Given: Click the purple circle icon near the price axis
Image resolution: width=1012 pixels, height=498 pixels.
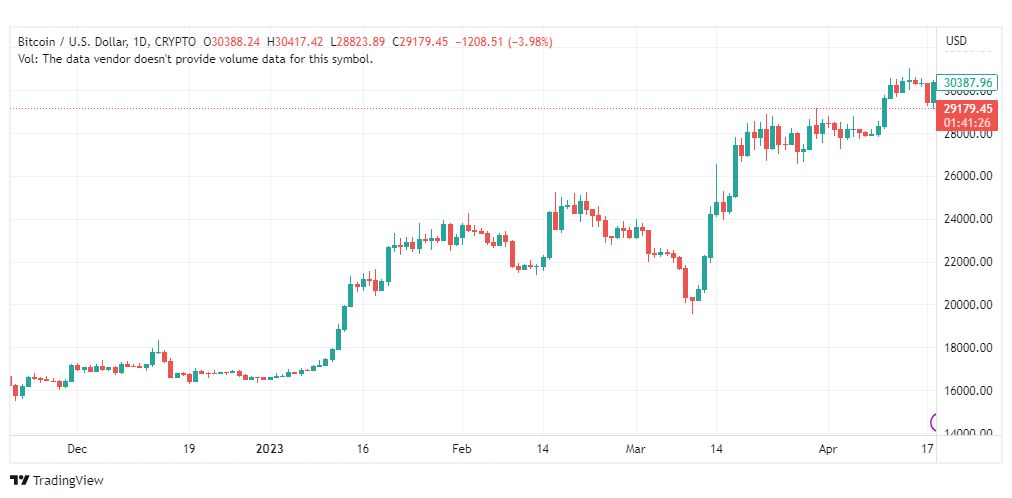Looking at the screenshot, I should [937, 422].
